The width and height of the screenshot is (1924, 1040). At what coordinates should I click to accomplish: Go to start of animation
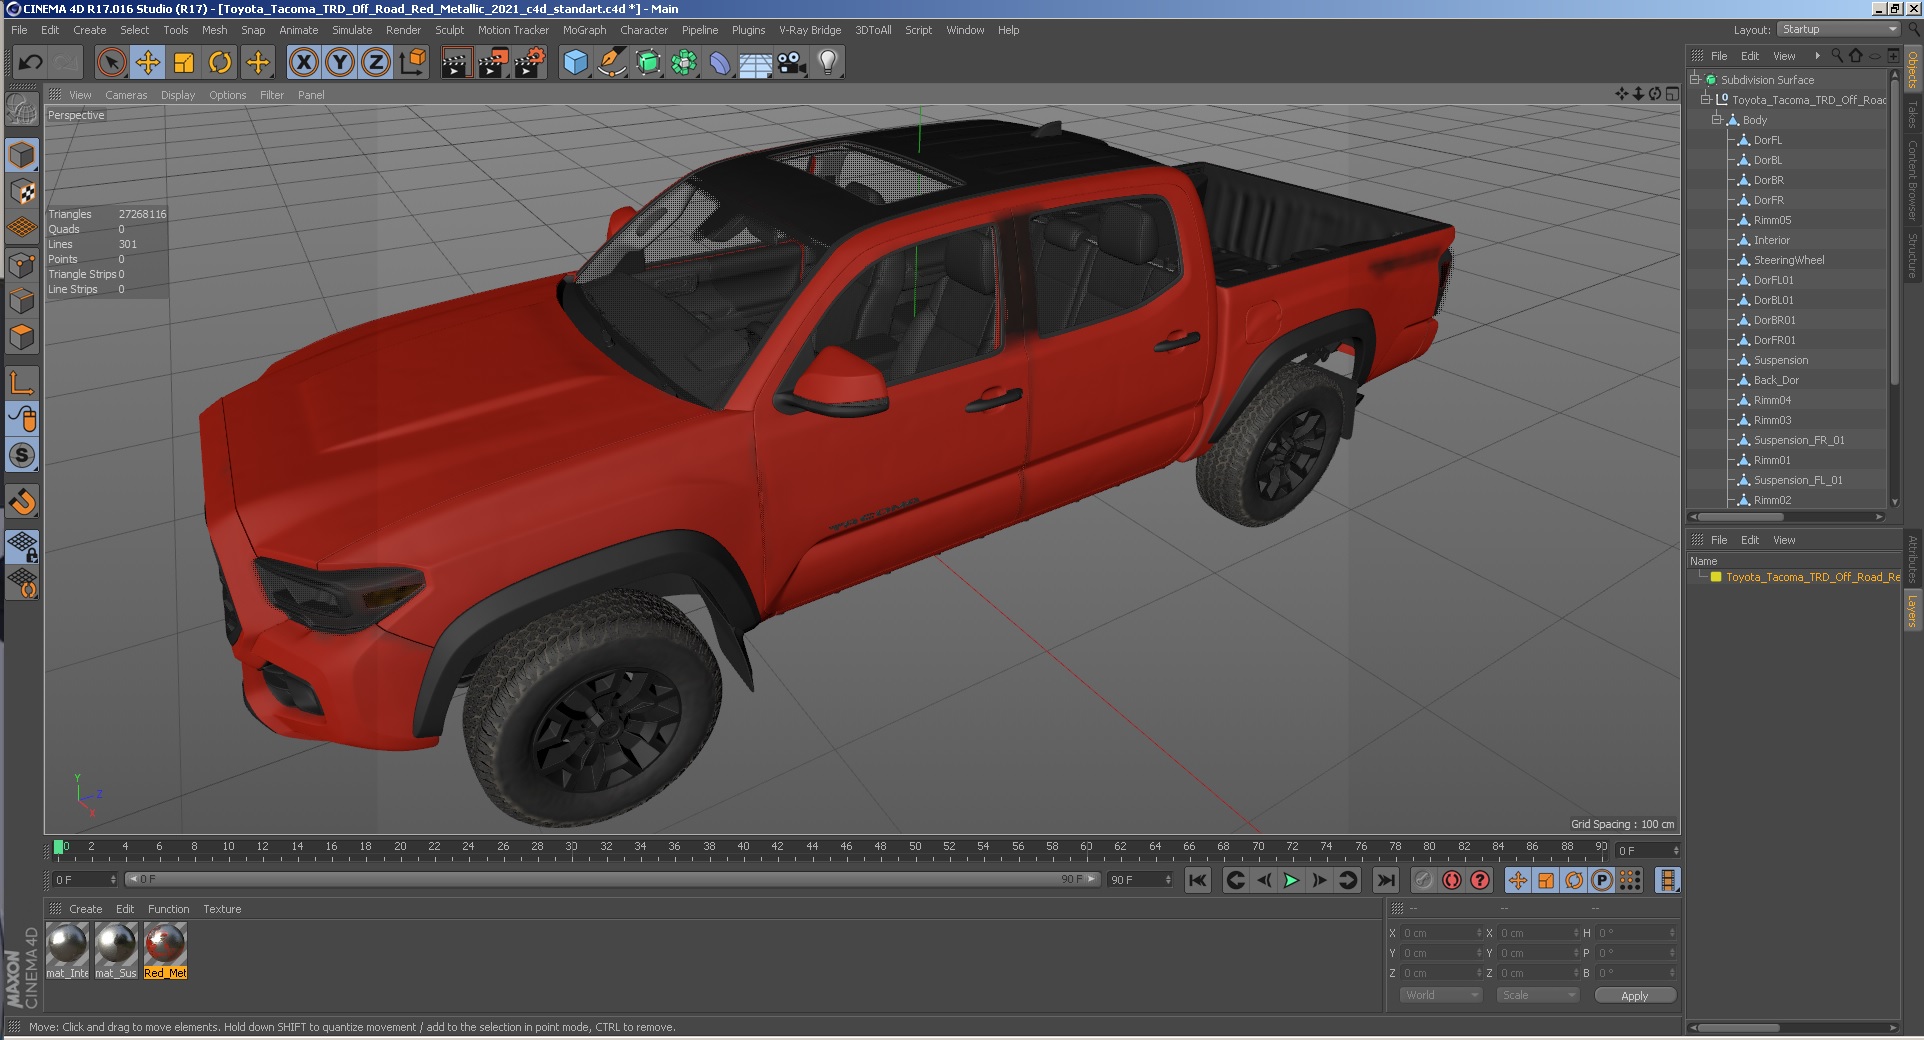(x=1197, y=880)
